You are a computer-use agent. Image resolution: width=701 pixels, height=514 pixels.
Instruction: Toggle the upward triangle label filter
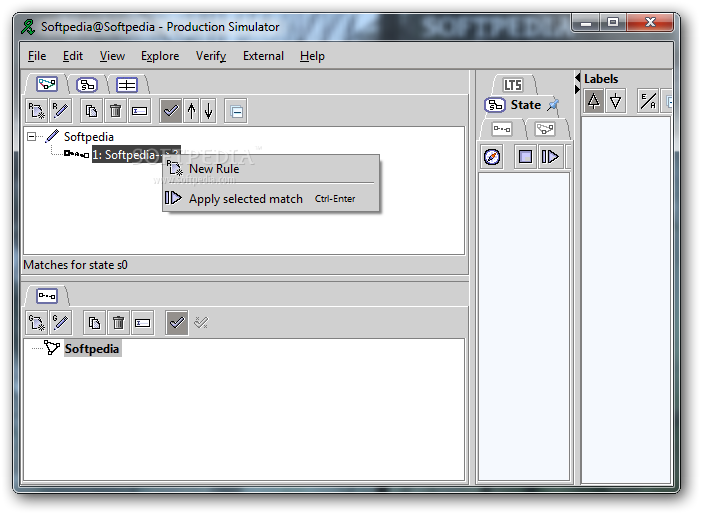594,101
